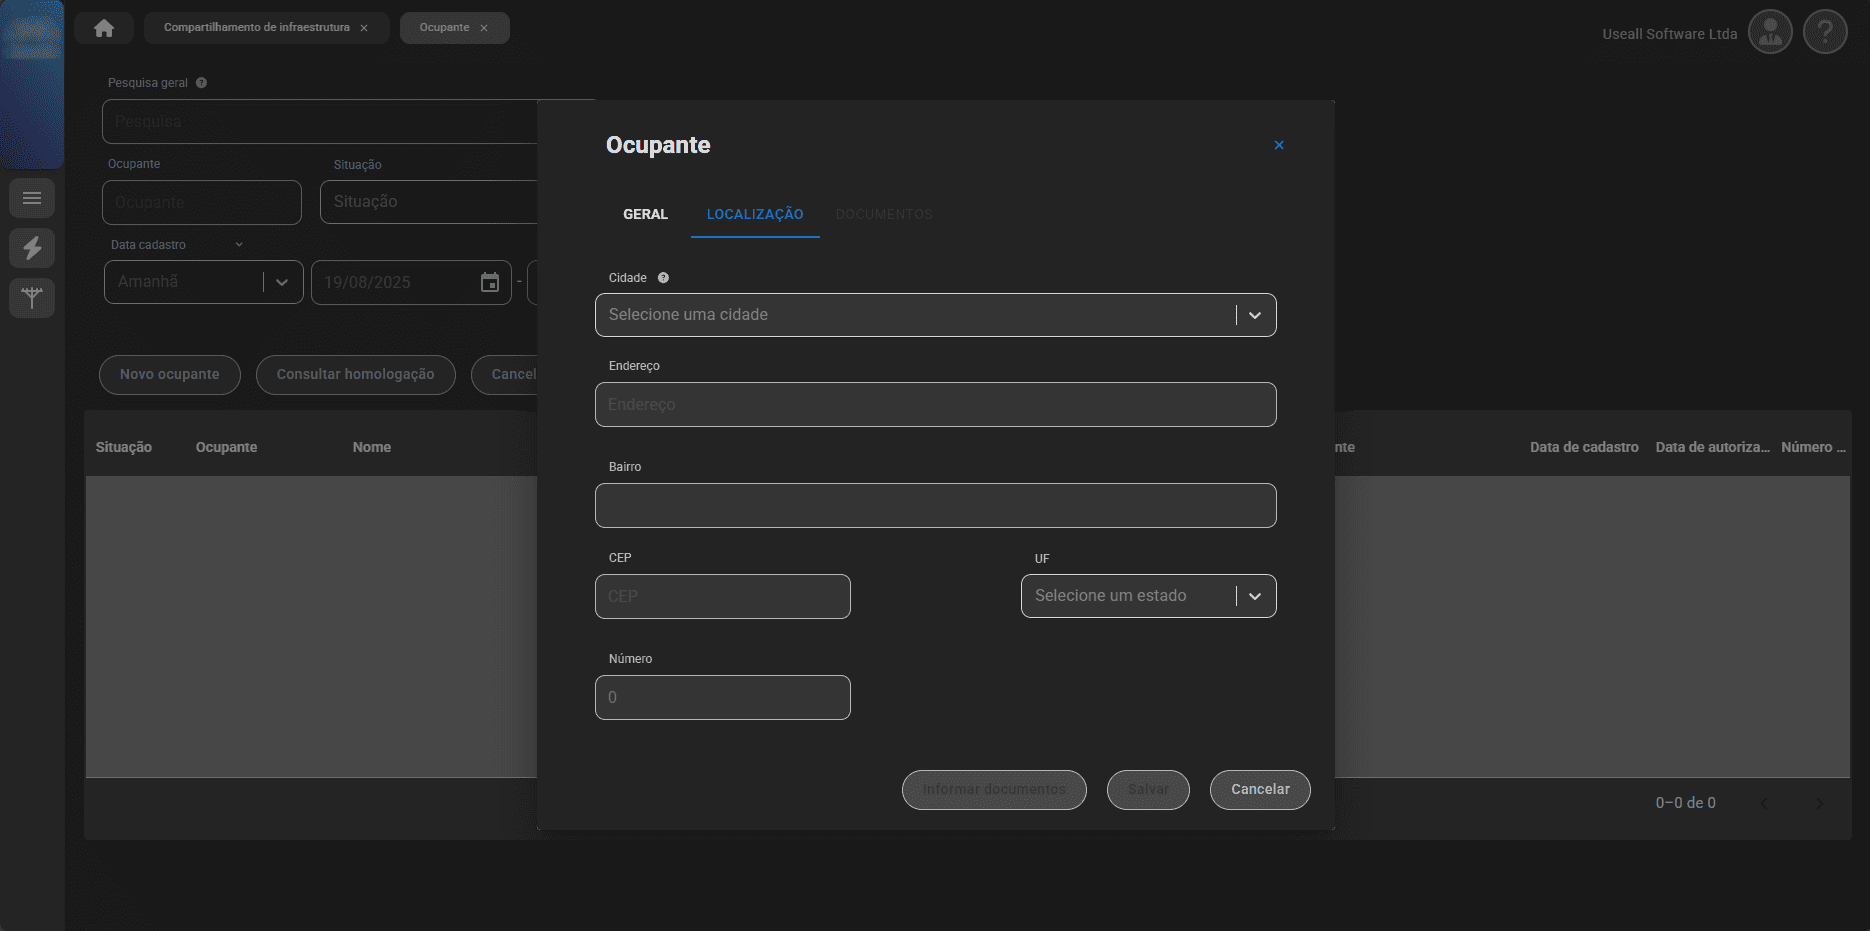Click the Cidade field help icon
Viewport: 1870px width, 931px height.
click(x=663, y=278)
